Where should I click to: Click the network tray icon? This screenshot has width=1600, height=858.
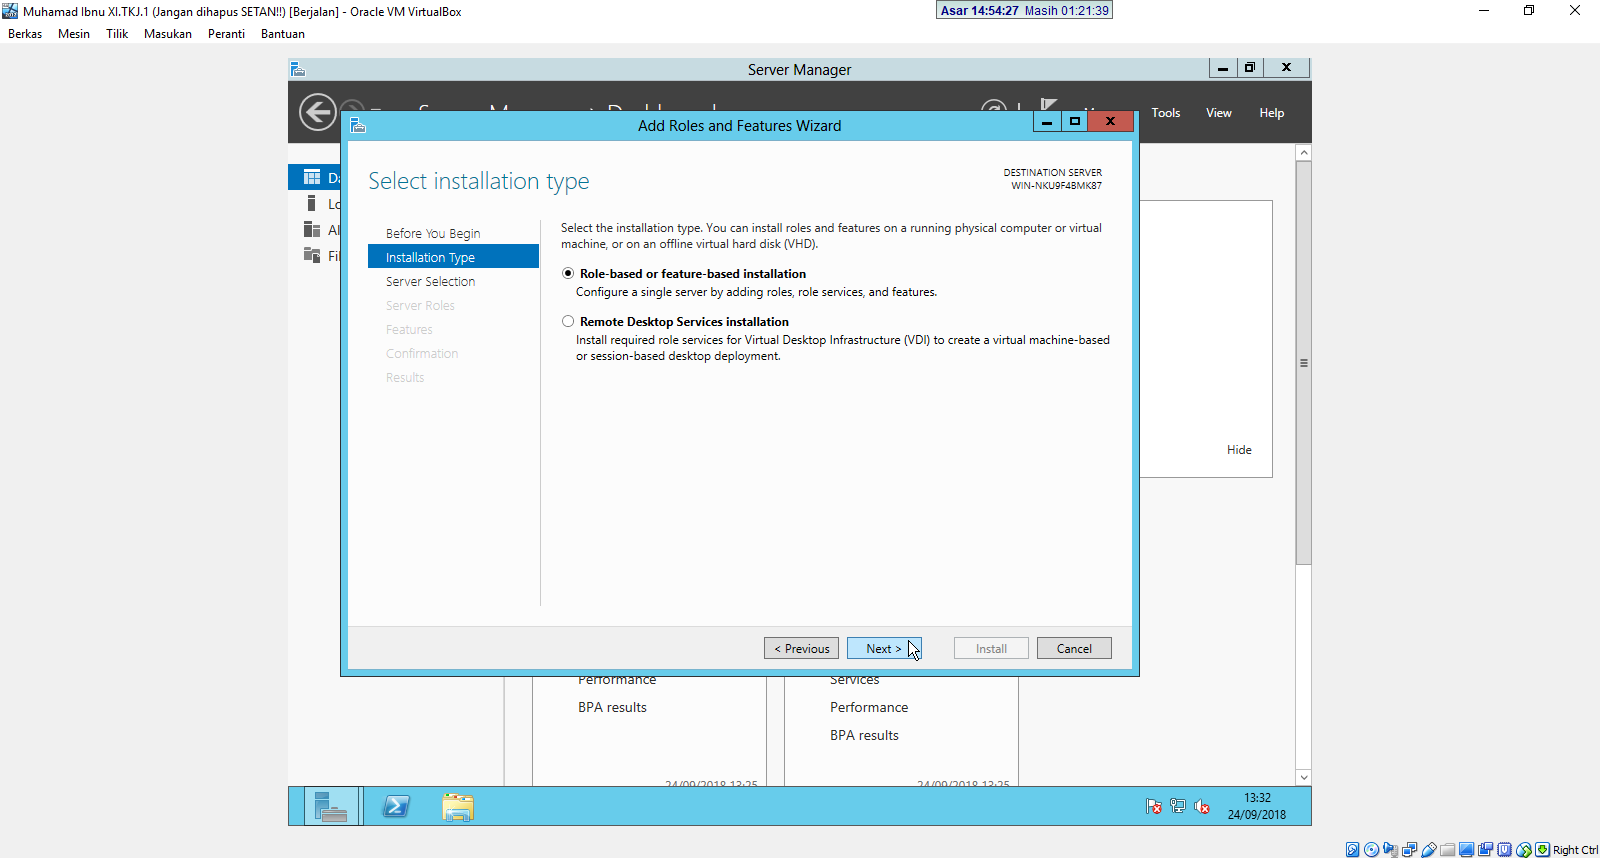(x=1178, y=806)
